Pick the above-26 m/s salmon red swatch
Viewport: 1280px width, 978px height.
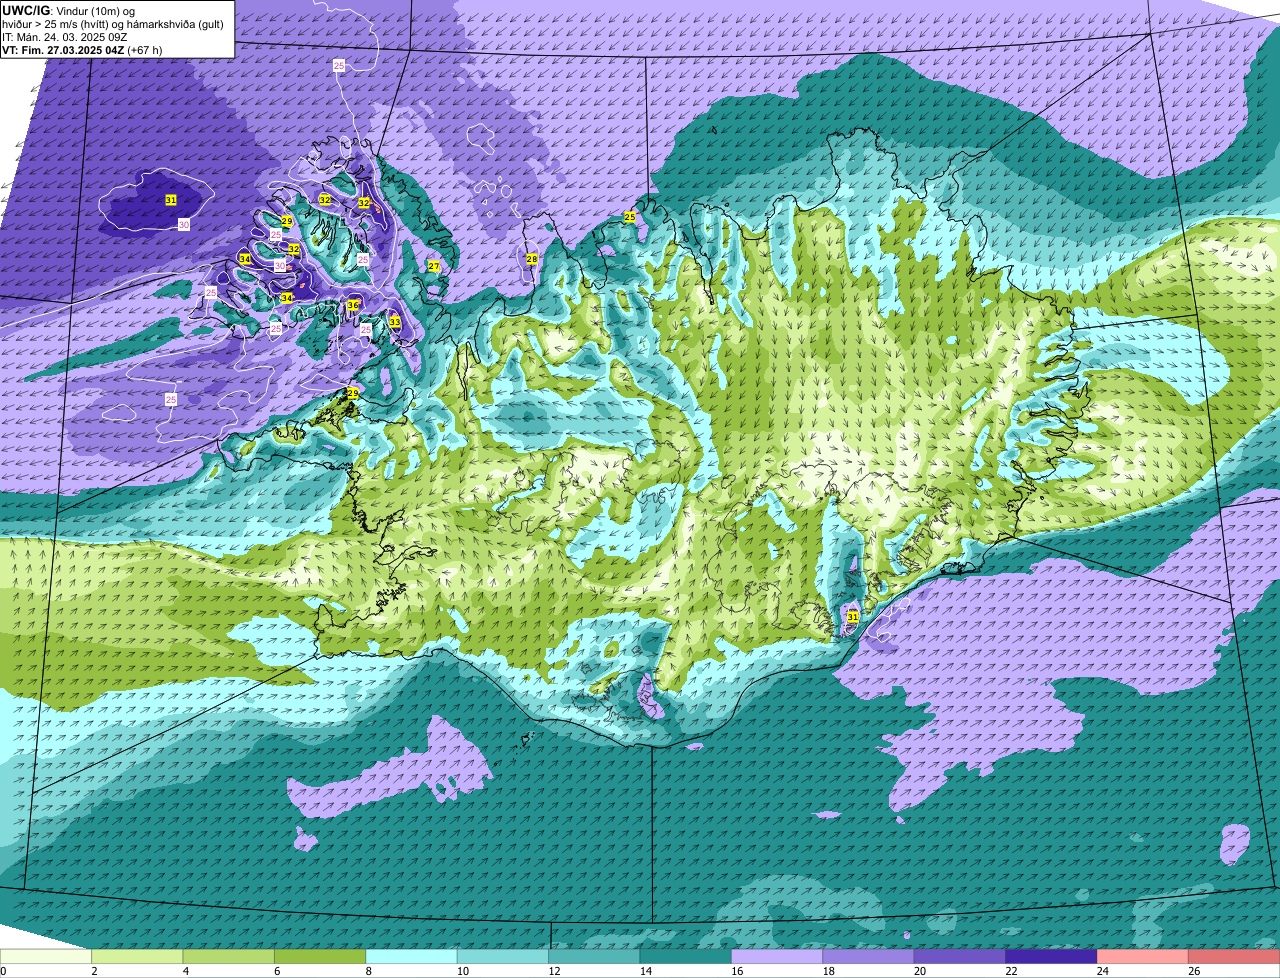pos(1234,956)
